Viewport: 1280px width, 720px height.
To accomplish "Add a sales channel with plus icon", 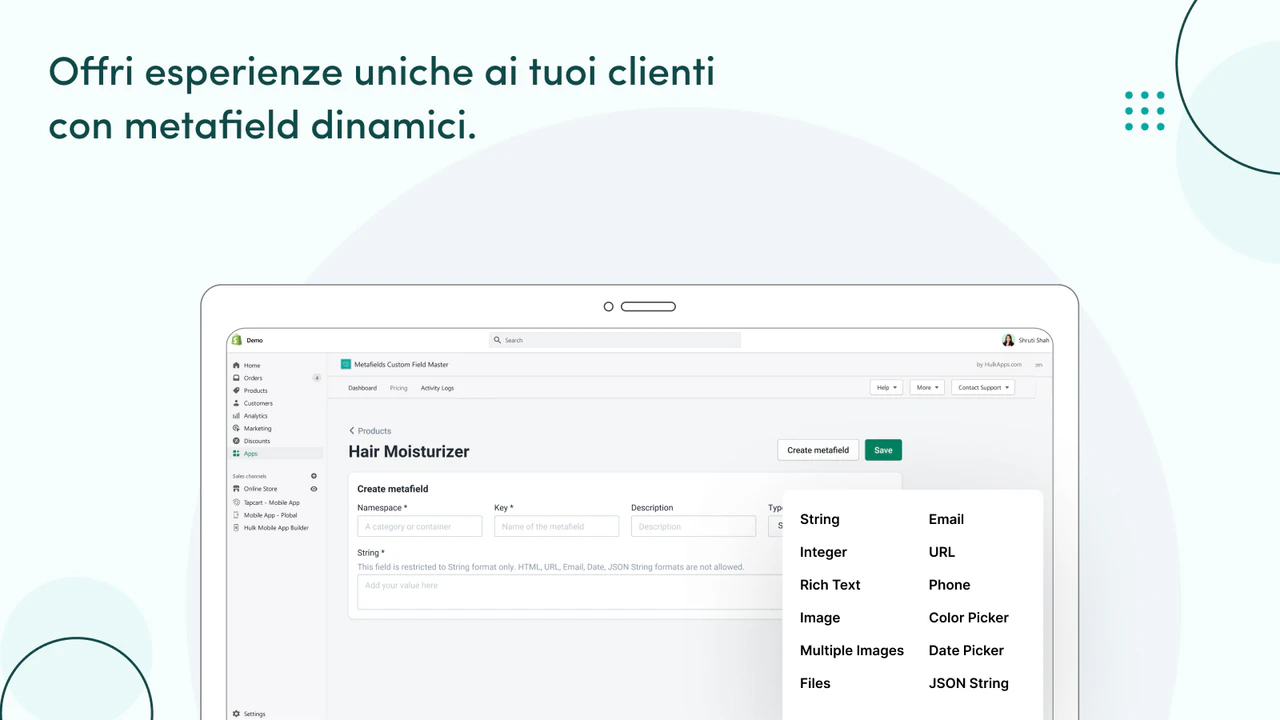I will click(314, 476).
